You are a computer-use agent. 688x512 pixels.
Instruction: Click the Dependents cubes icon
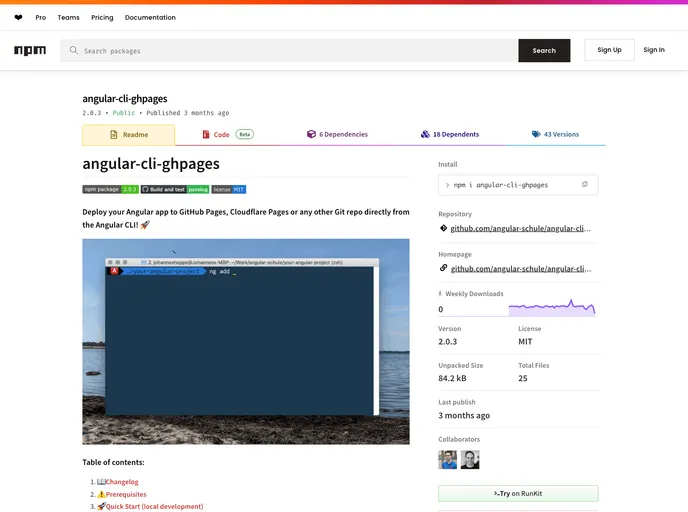pos(425,134)
